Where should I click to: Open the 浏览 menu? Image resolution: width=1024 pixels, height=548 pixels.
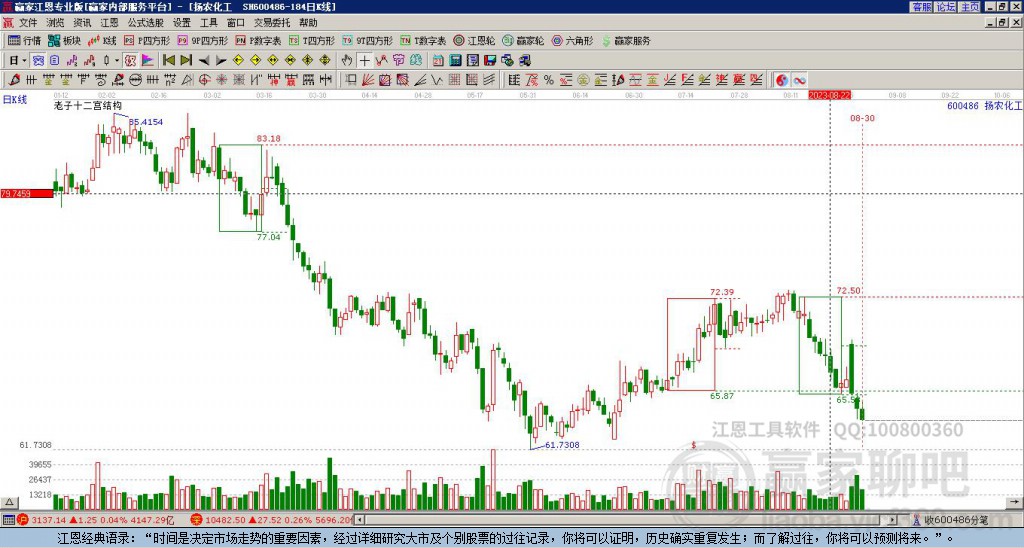point(56,23)
